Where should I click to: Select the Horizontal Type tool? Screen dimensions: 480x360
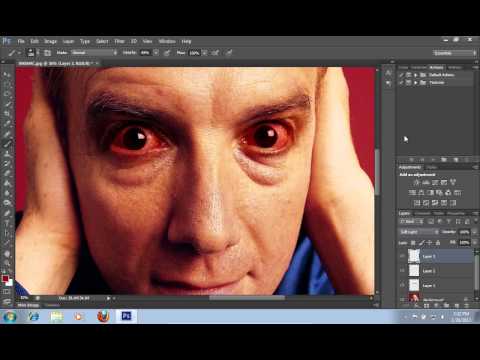click(7, 223)
